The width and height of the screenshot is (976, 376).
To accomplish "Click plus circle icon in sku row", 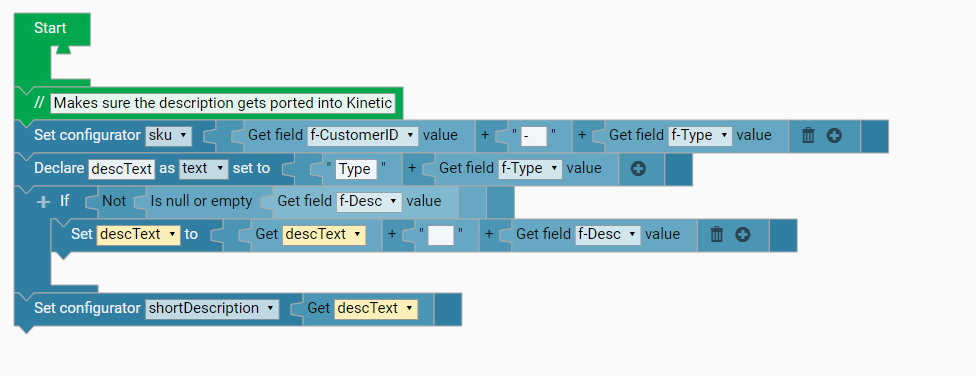I will (835, 135).
